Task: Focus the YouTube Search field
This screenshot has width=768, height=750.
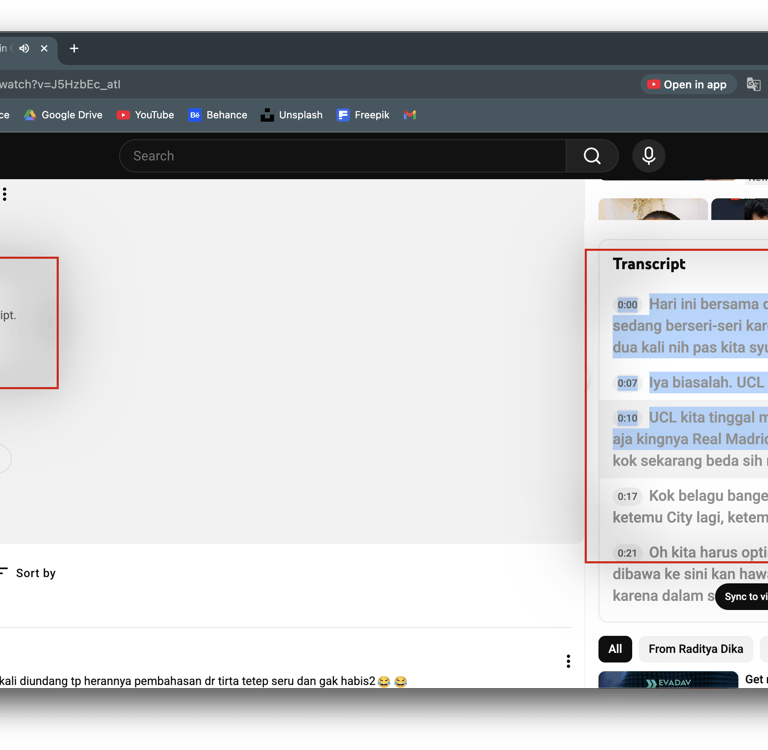Action: coord(343,156)
